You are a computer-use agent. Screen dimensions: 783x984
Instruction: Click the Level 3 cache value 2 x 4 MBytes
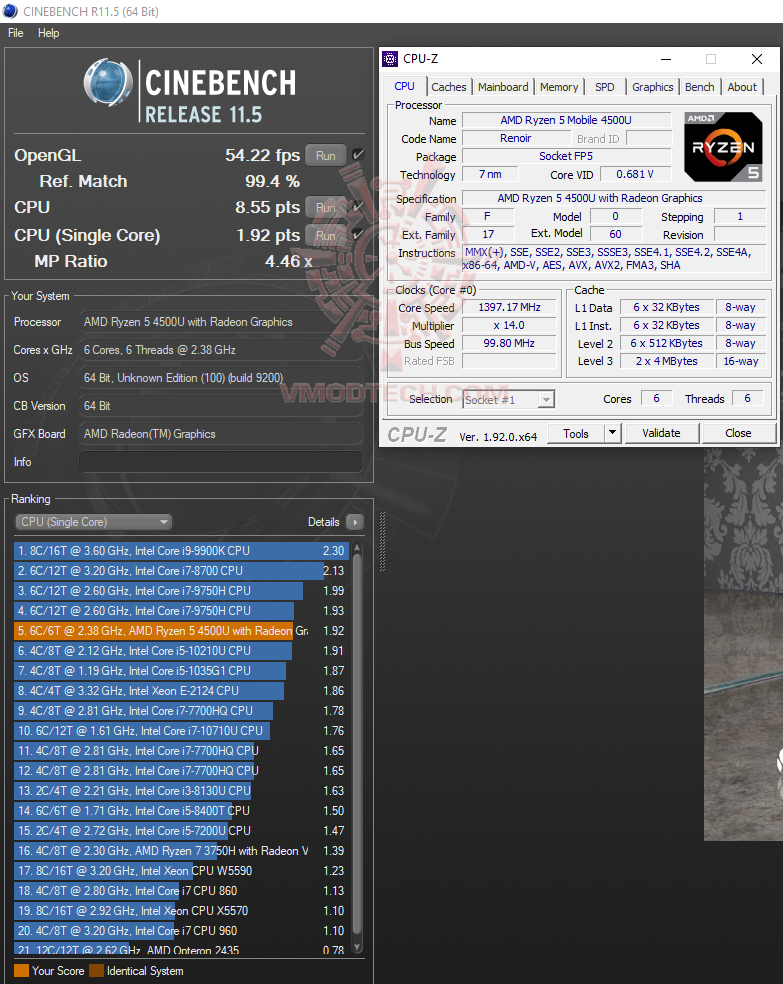tap(667, 361)
